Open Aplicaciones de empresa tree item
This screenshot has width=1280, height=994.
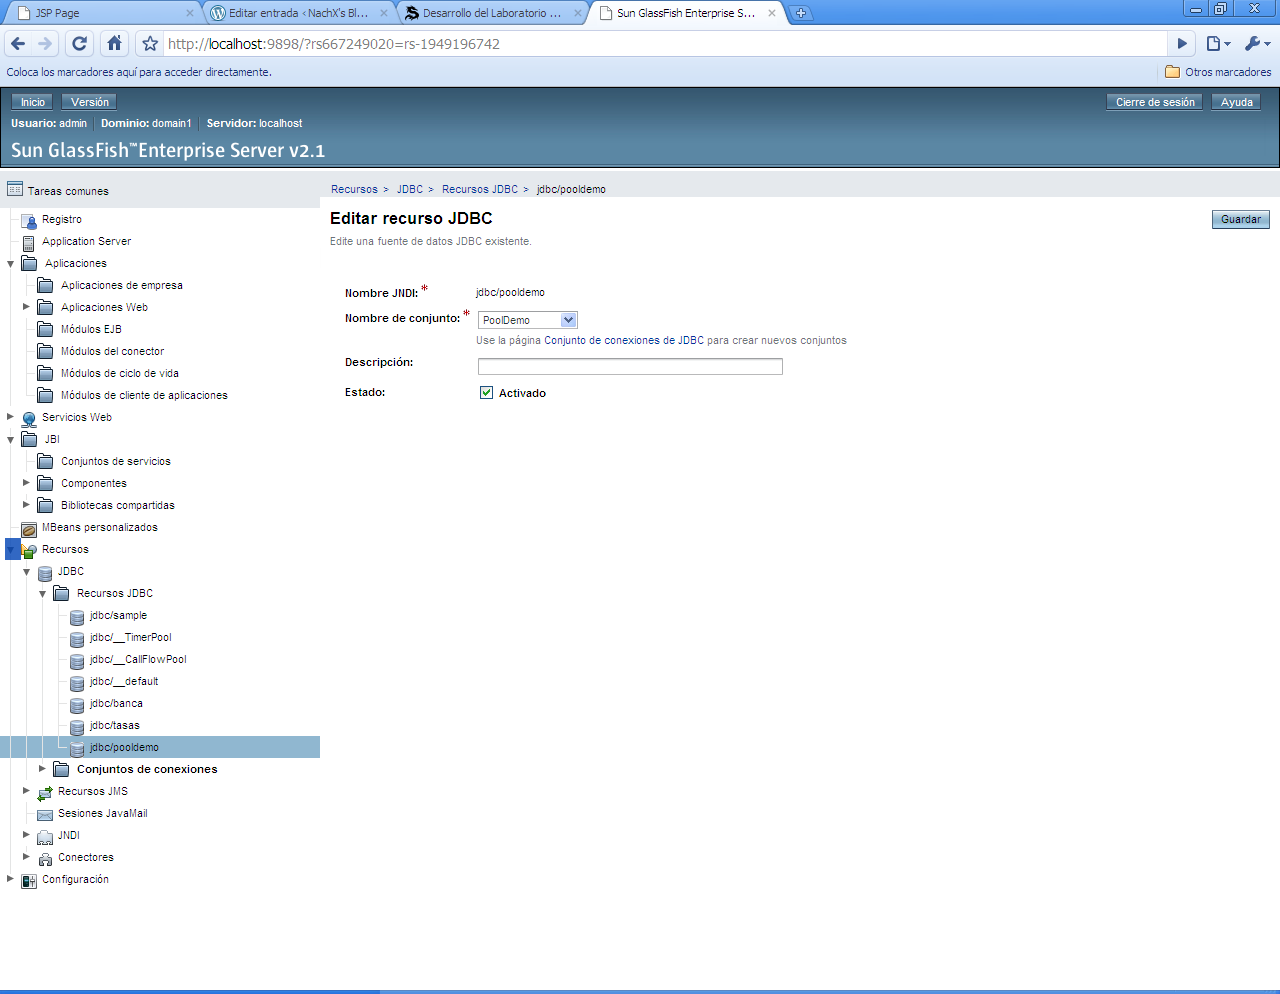[122, 285]
